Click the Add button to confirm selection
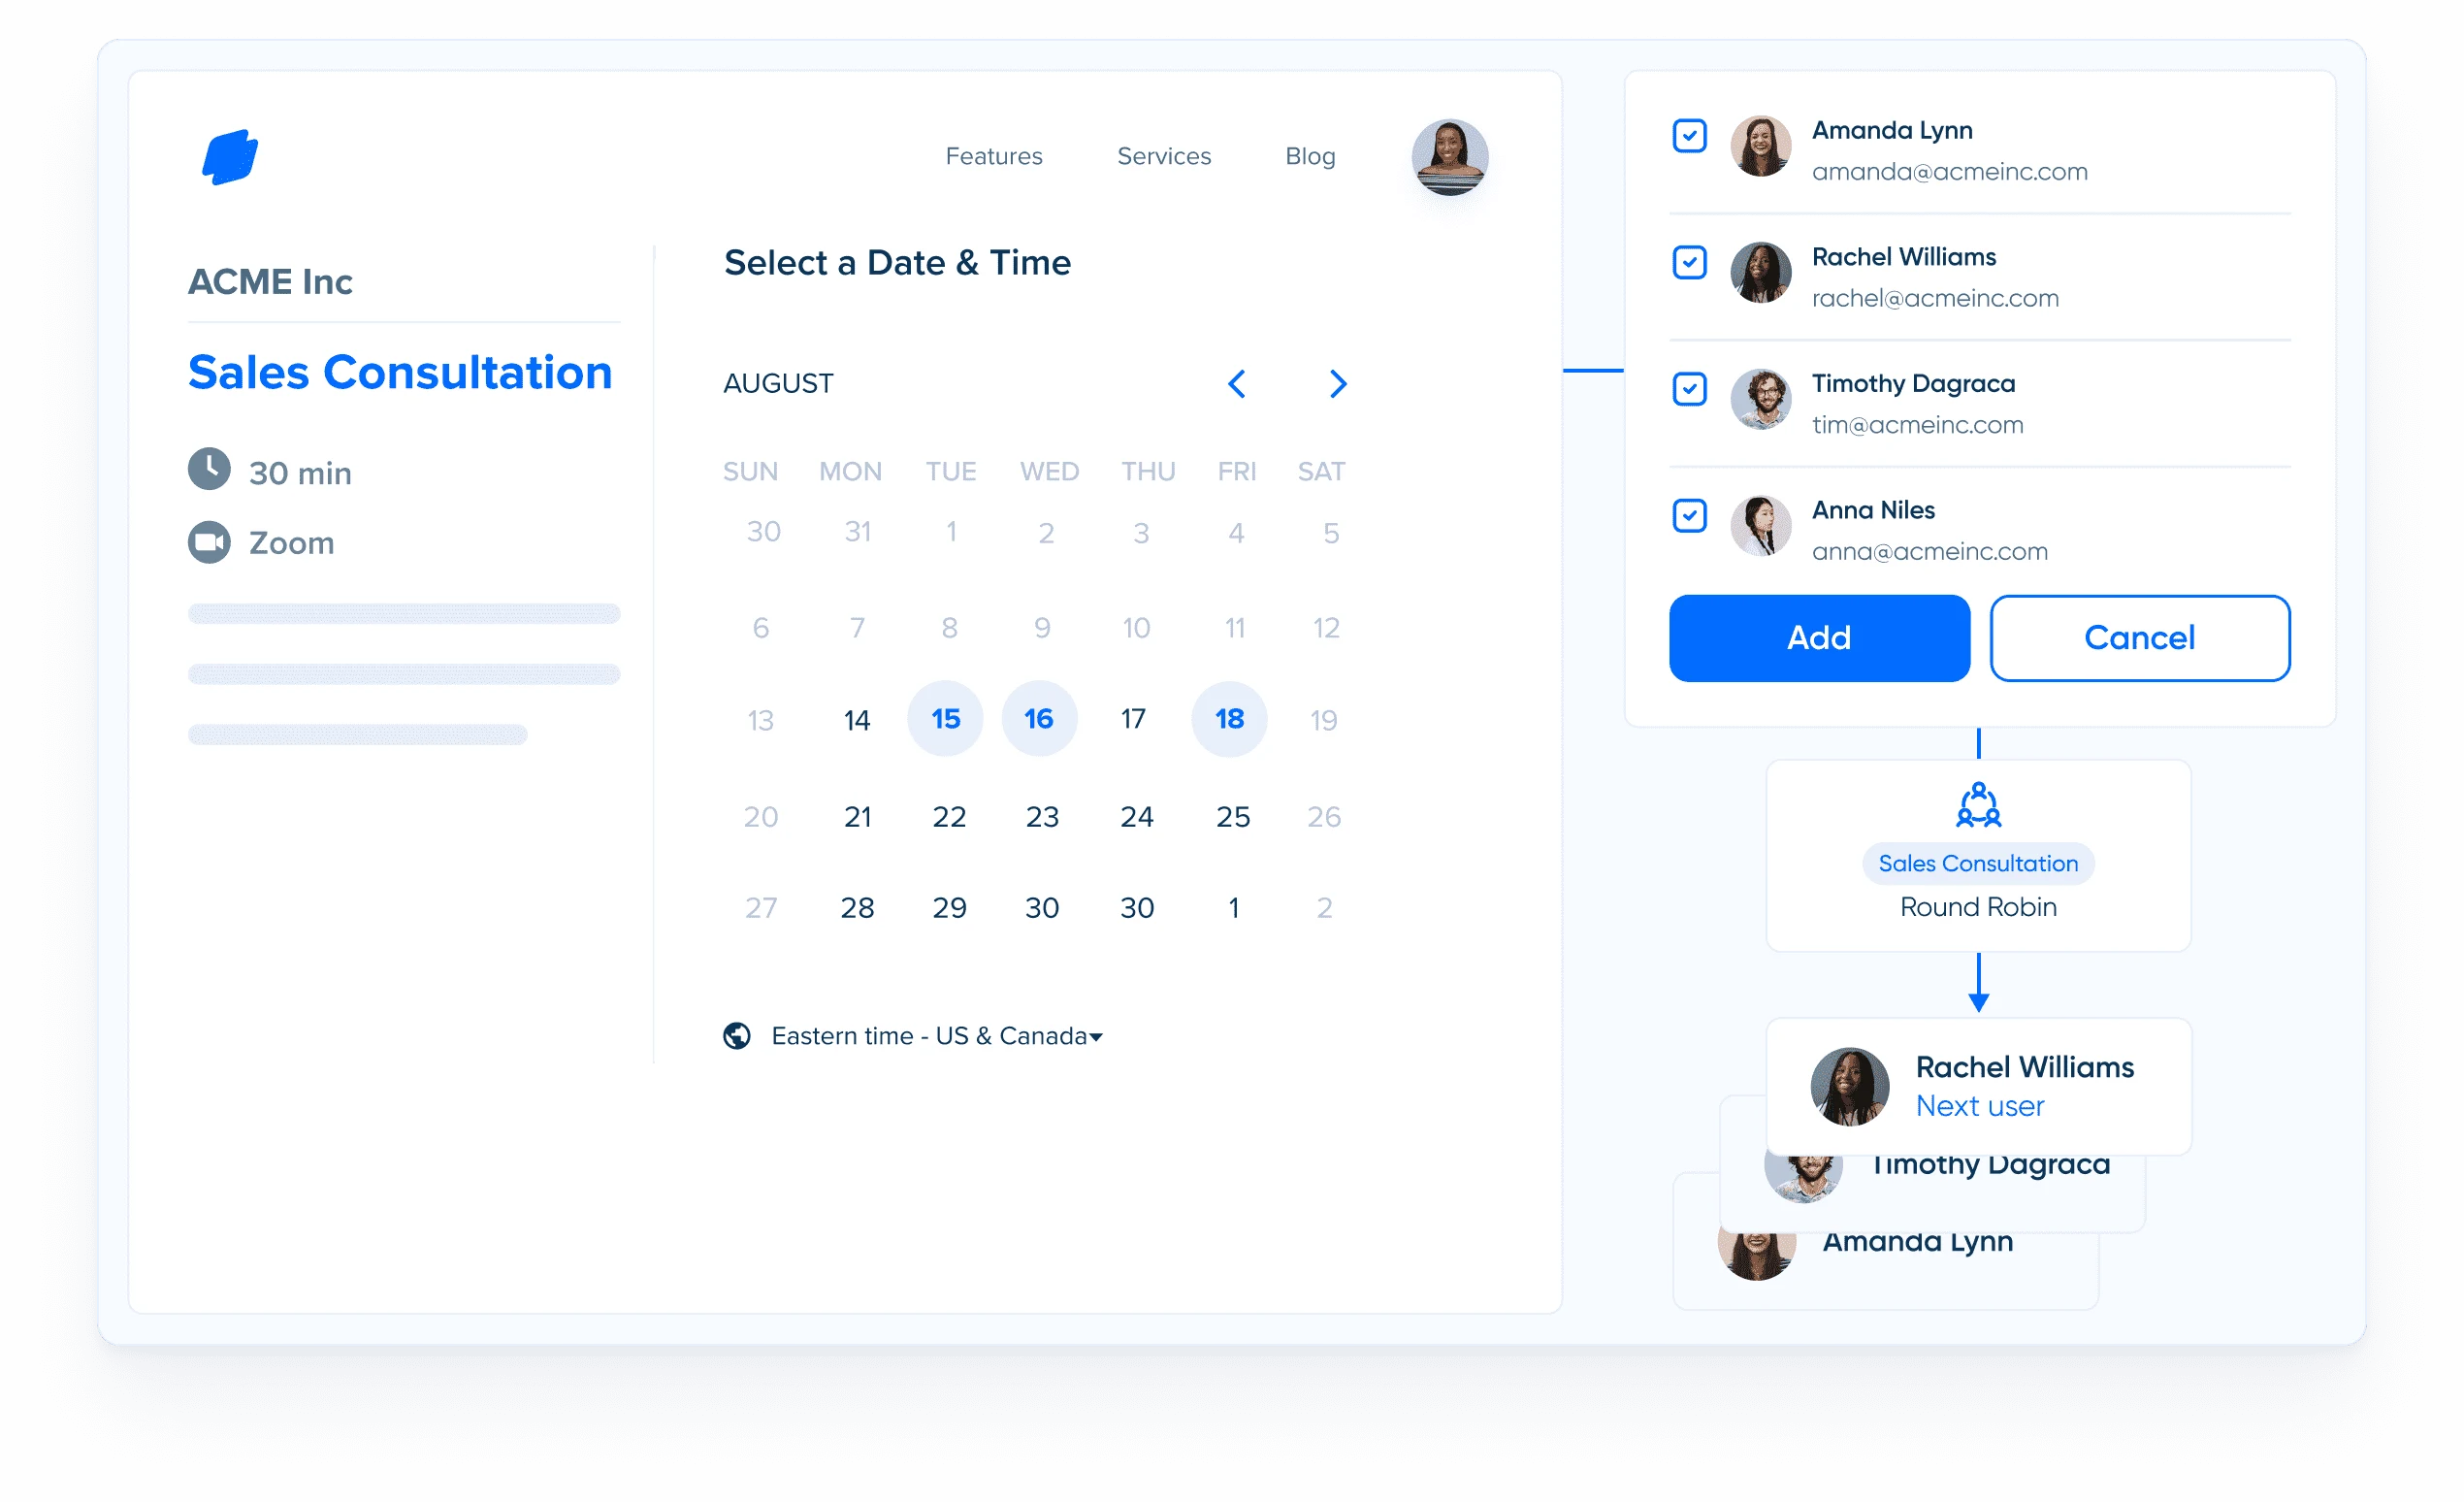 pyautogui.click(x=1820, y=637)
